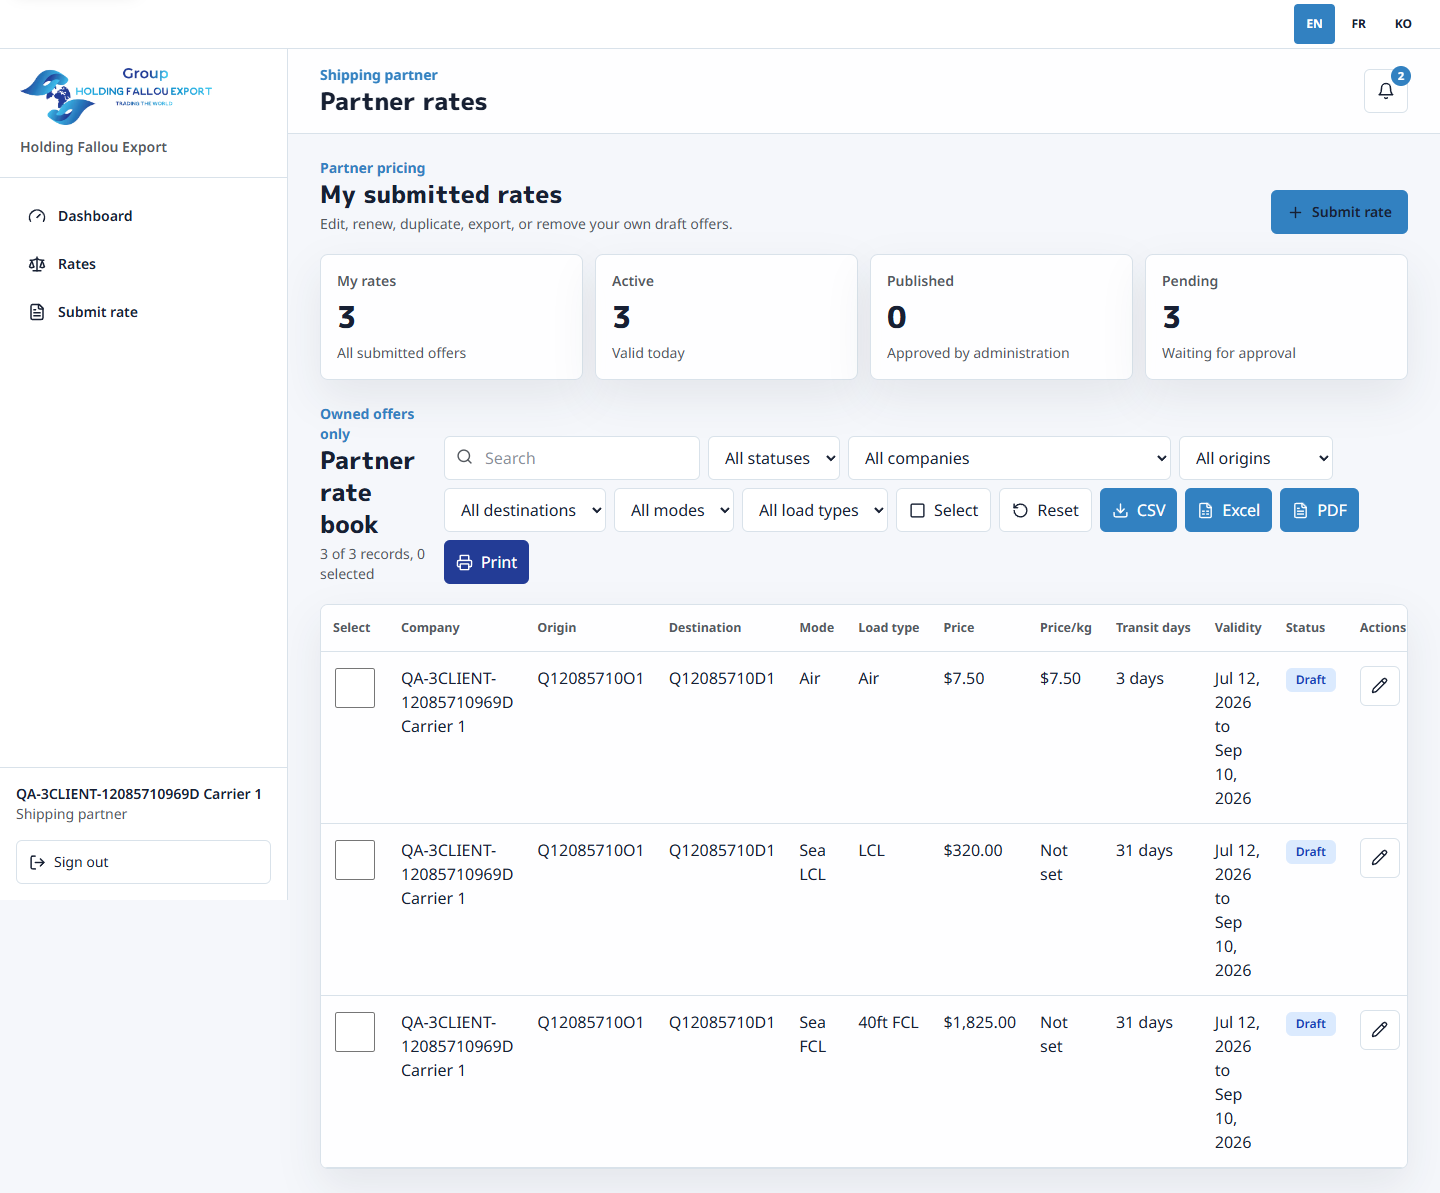Reset the rate filters
This screenshot has width=1440, height=1193.
[x=1045, y=510]
